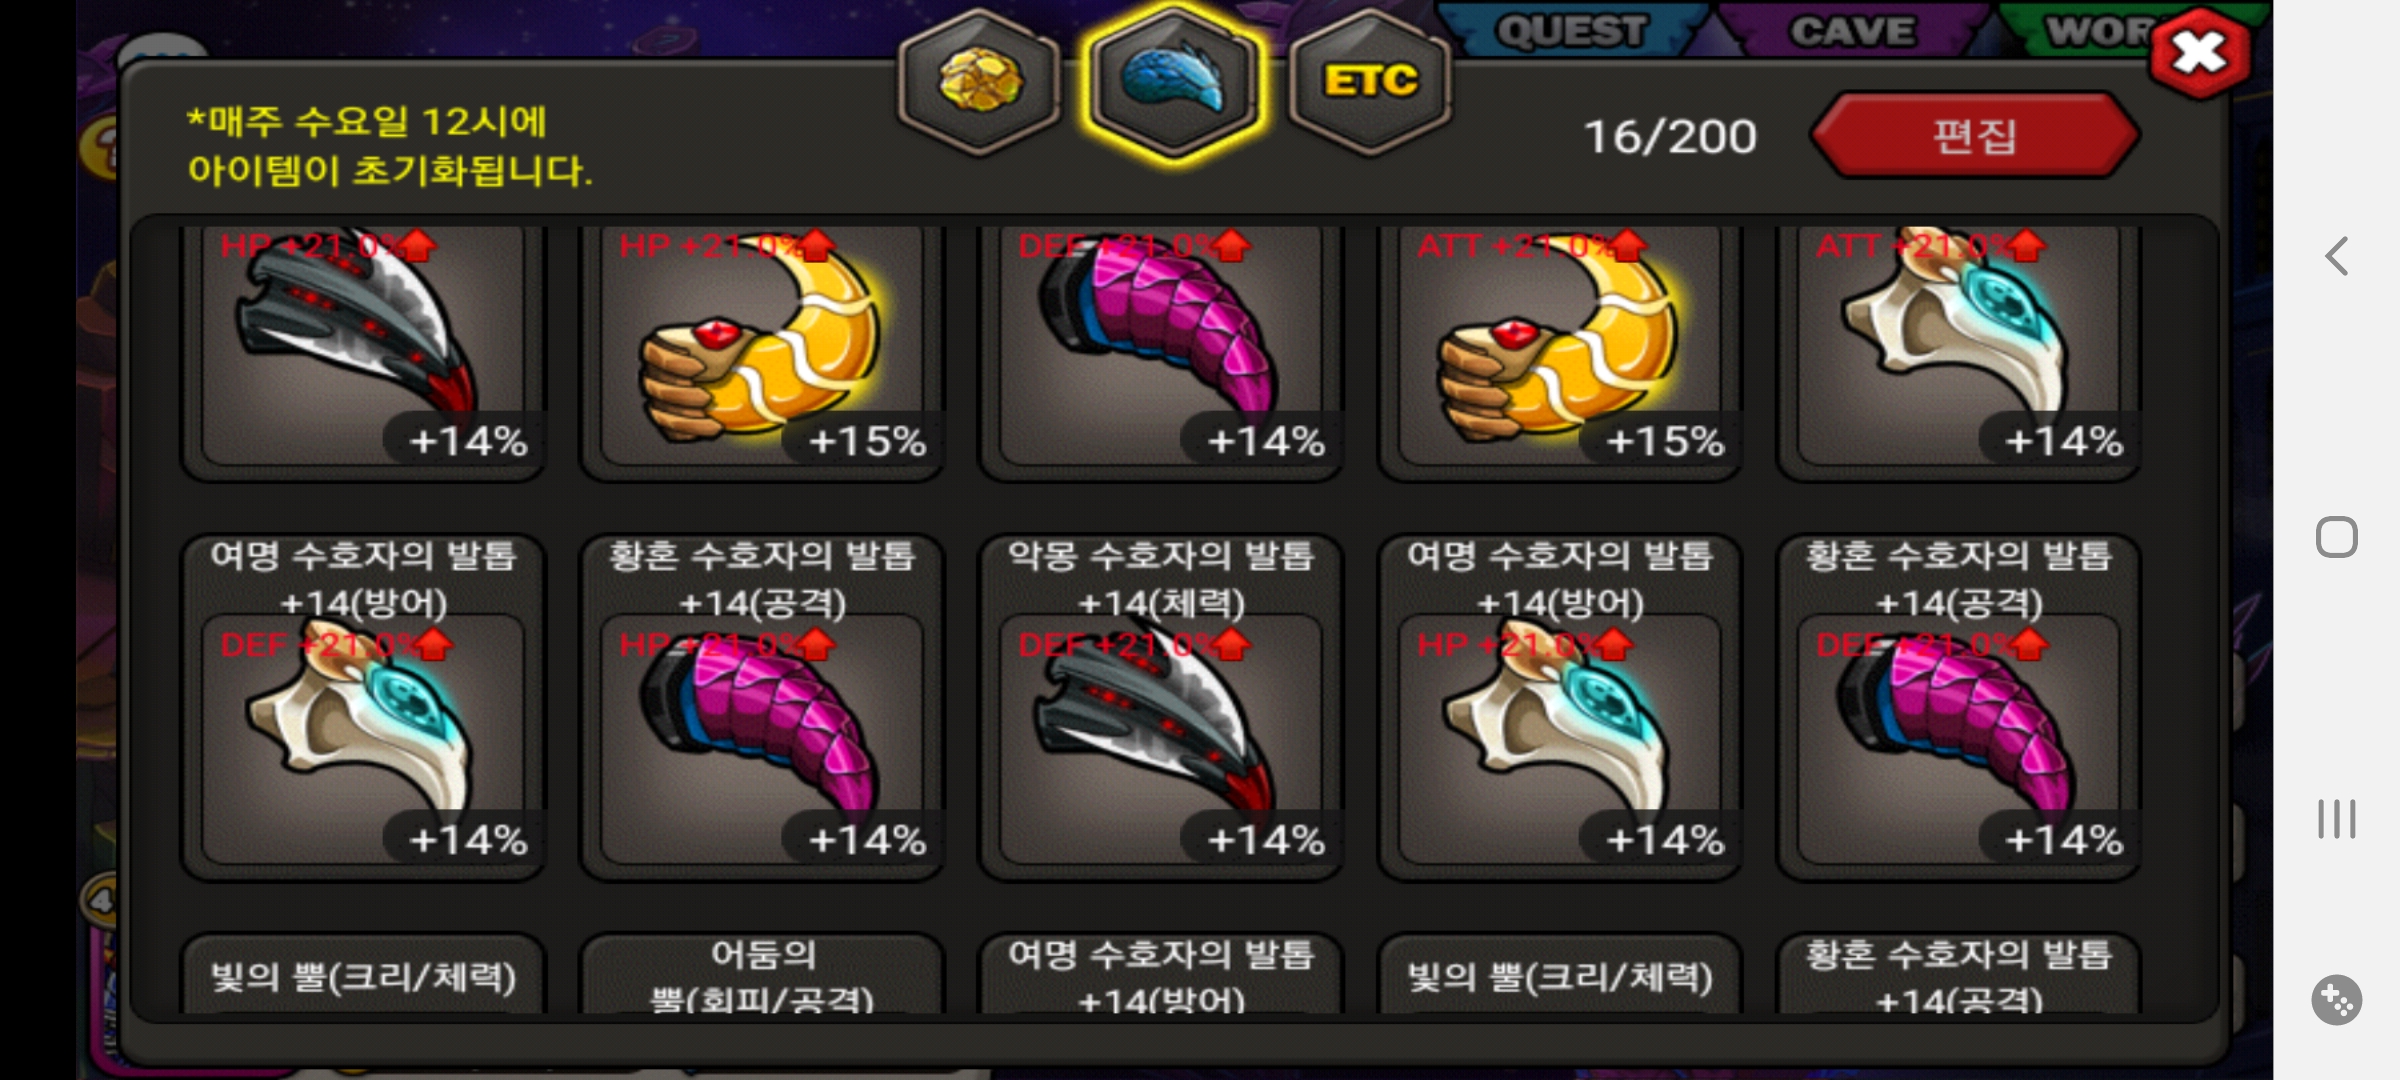Click the red 편집 edit button
The height and width of the screenshot is (1080, 2400).
tap(1974, 135)
